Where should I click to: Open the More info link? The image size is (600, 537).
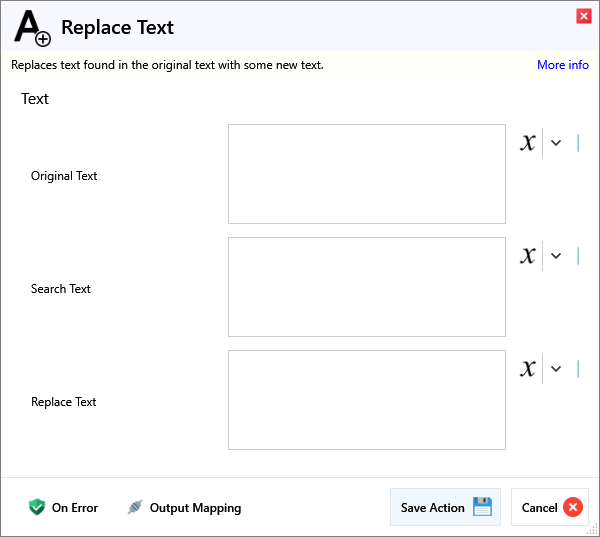click(x=562, y=65)
